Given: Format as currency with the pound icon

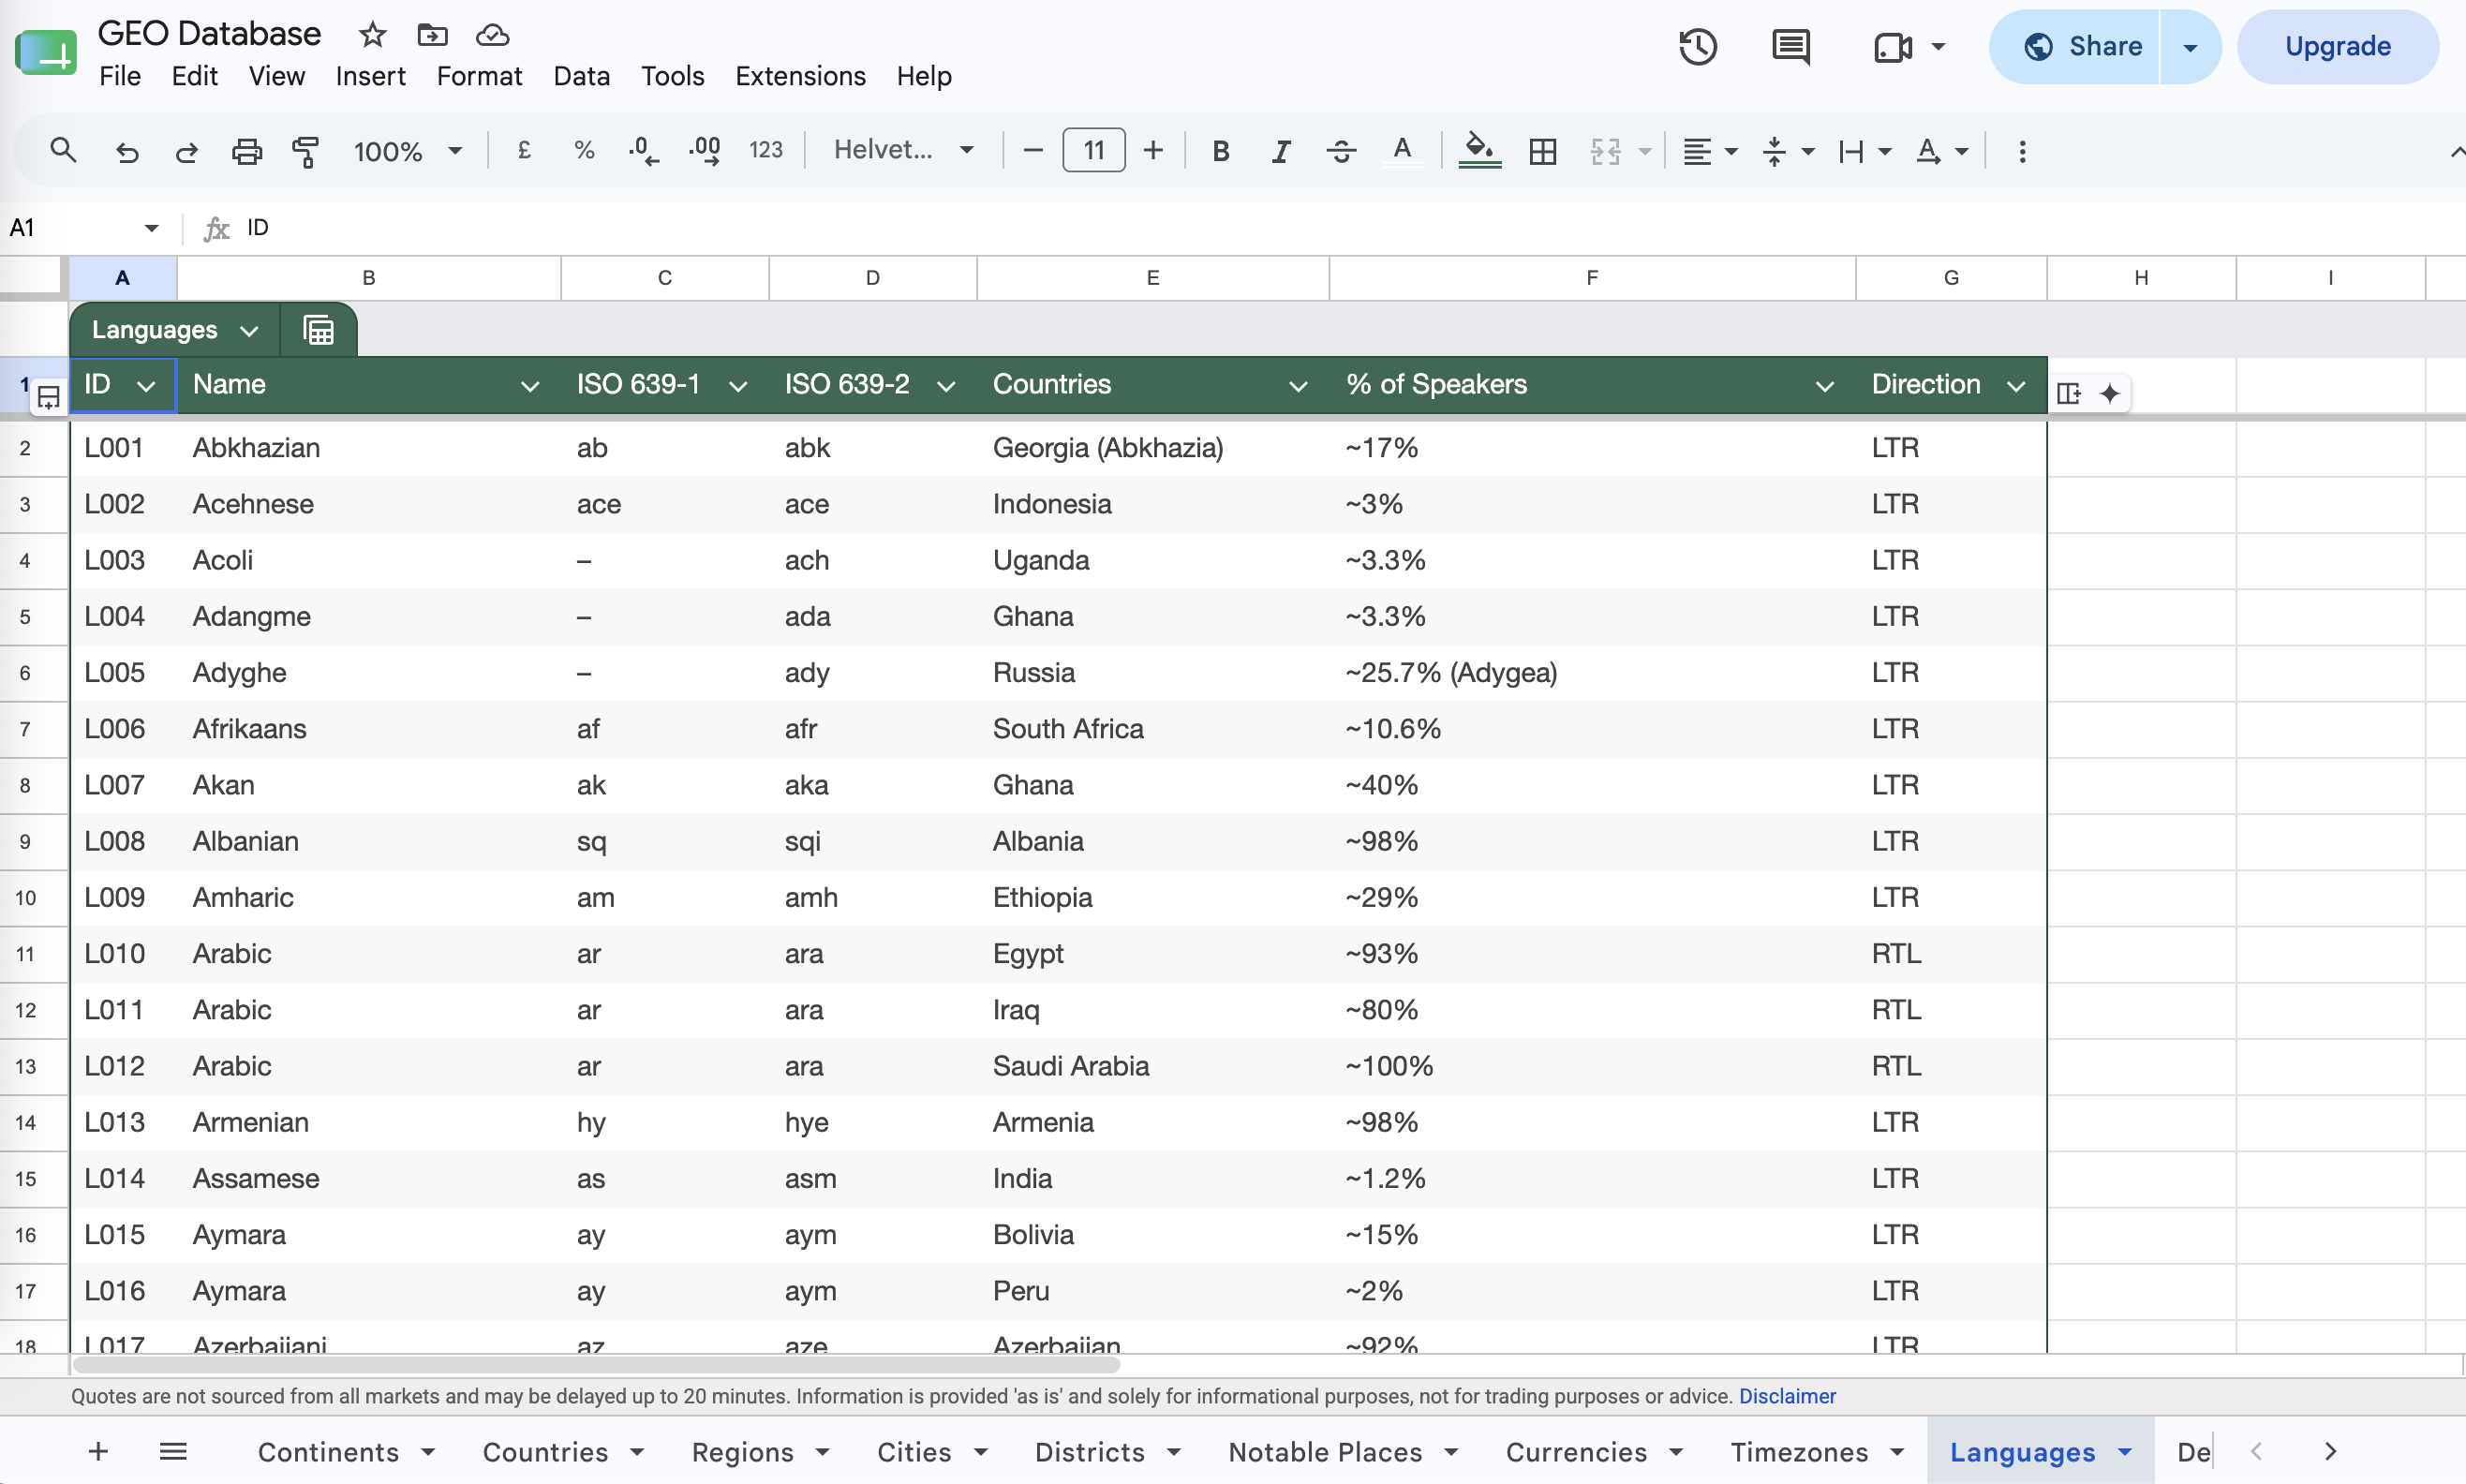Looking at the screenshot, I should click(524, 151).
